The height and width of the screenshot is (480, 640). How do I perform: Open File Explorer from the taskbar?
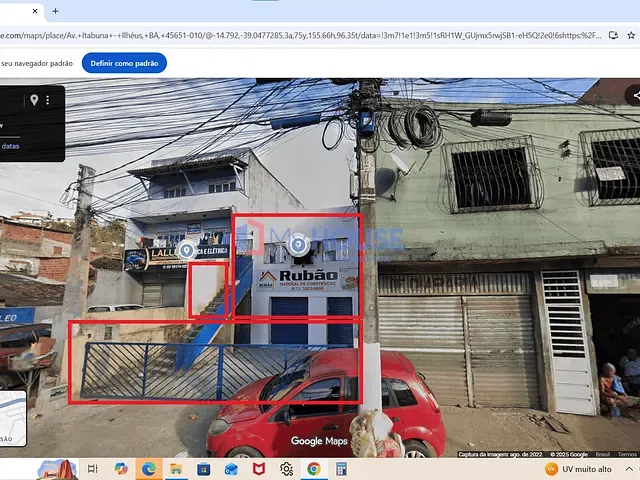pos(176,469)
